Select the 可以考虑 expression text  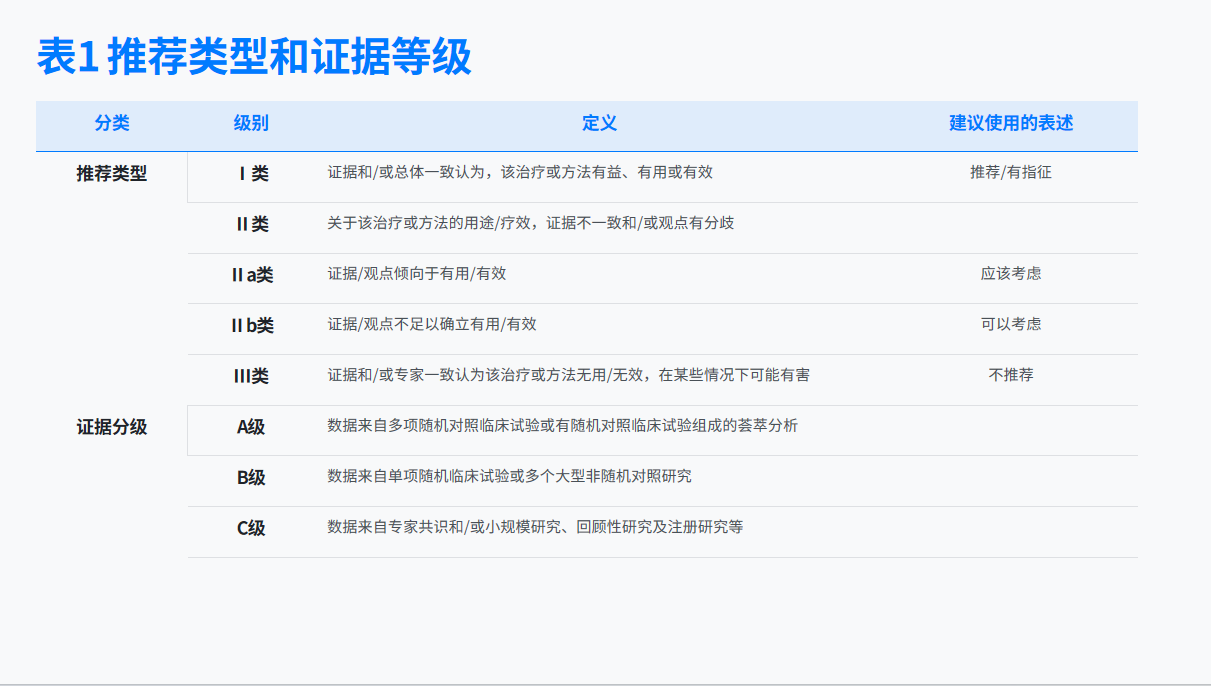tap(1013, 324)
